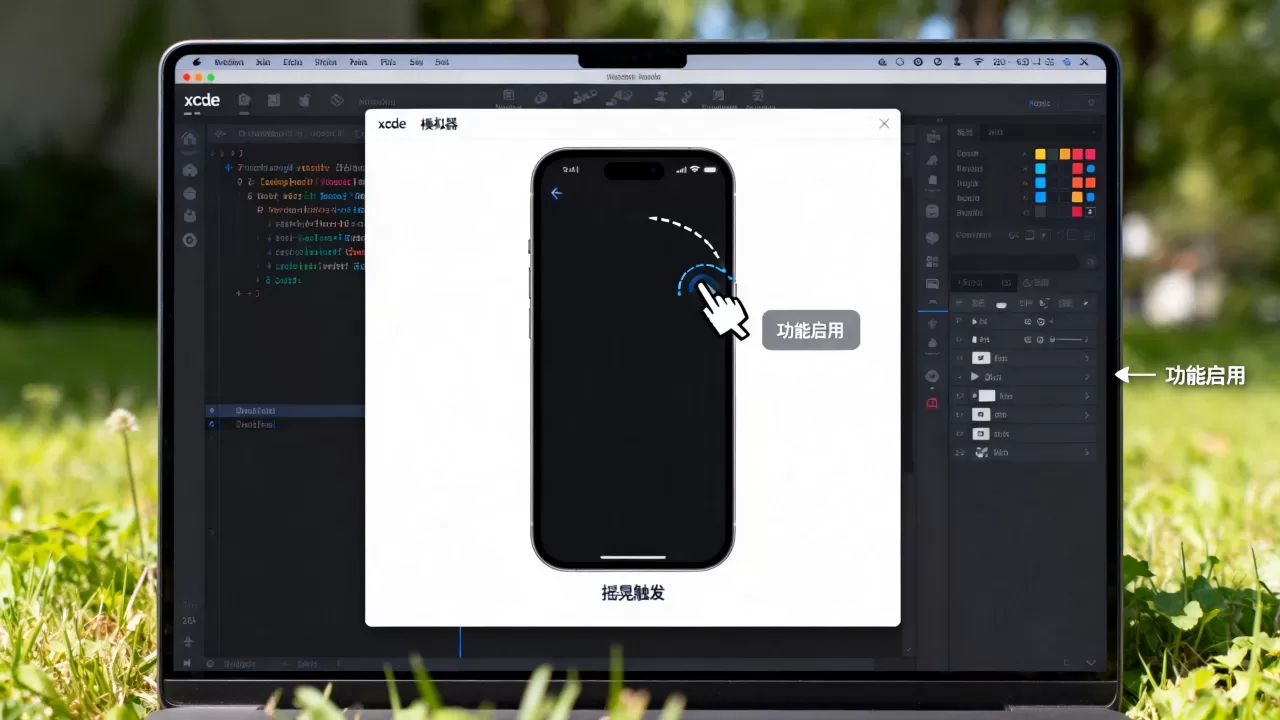This screenshot has width=1280, height=720.
Task: Select the 模拟器 label in the dialog header
Action: (439, 124)
